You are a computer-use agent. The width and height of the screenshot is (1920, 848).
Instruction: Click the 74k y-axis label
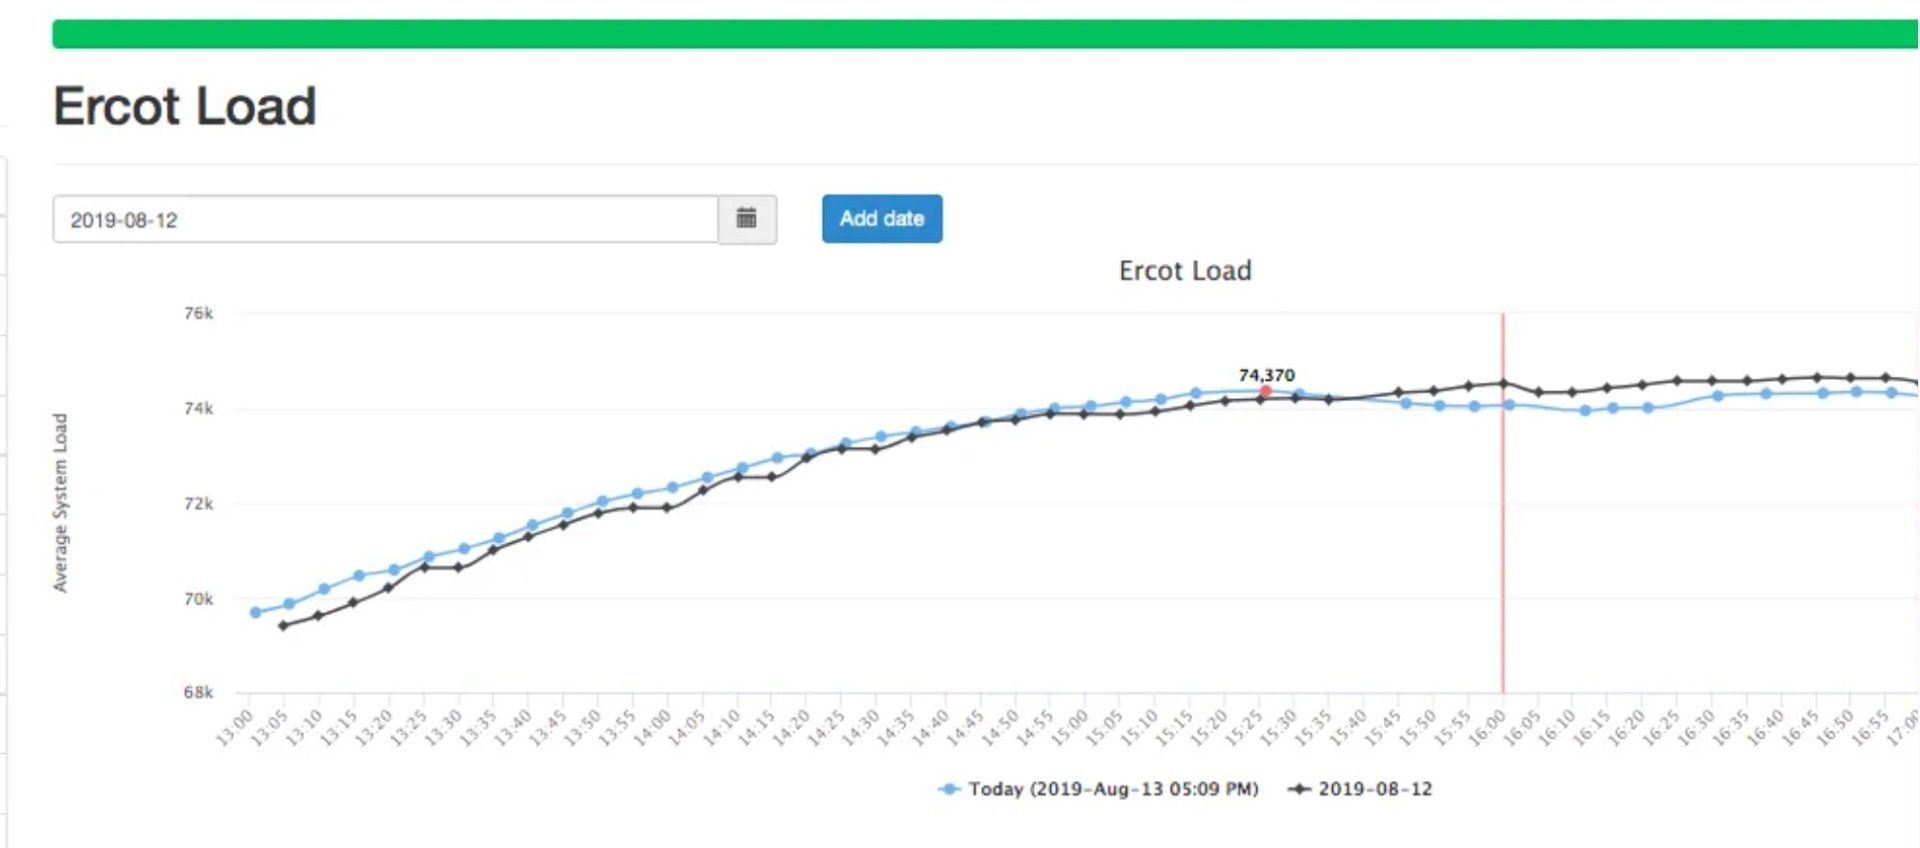[198, 408]
